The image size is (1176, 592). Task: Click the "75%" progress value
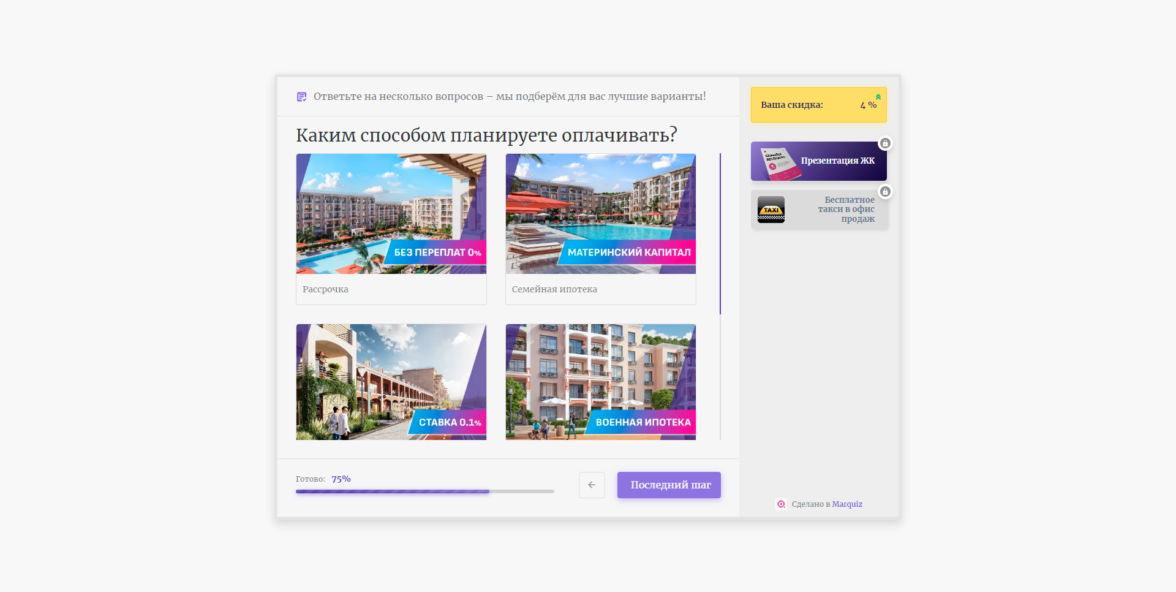click(341, 479)
